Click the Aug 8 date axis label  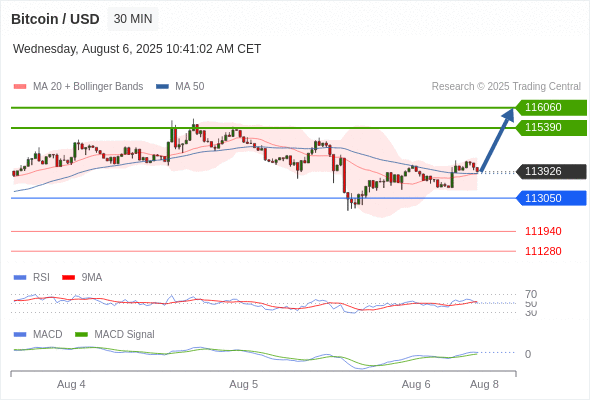pos(484,385)
